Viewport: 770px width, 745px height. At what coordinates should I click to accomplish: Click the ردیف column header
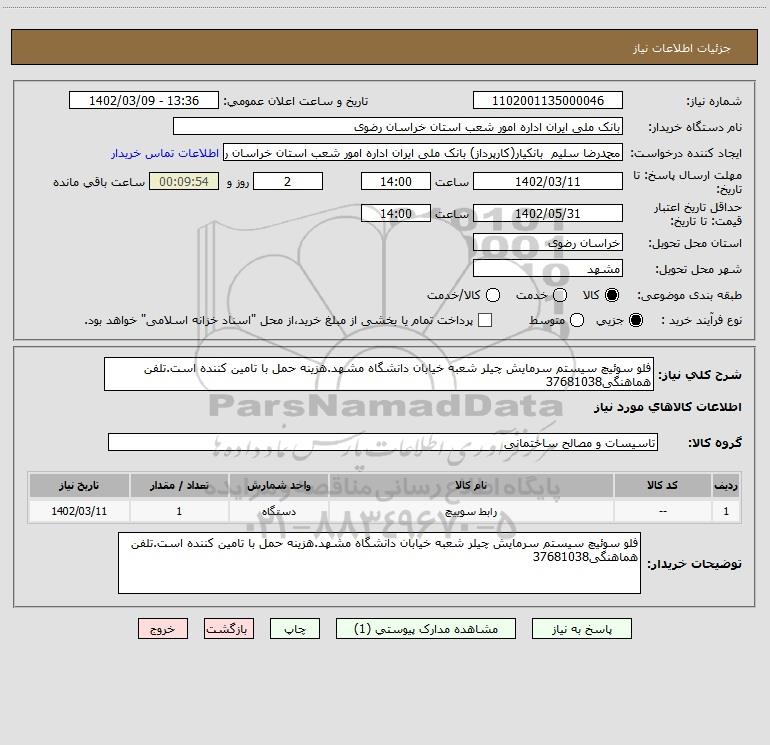[x=726, y=486]
